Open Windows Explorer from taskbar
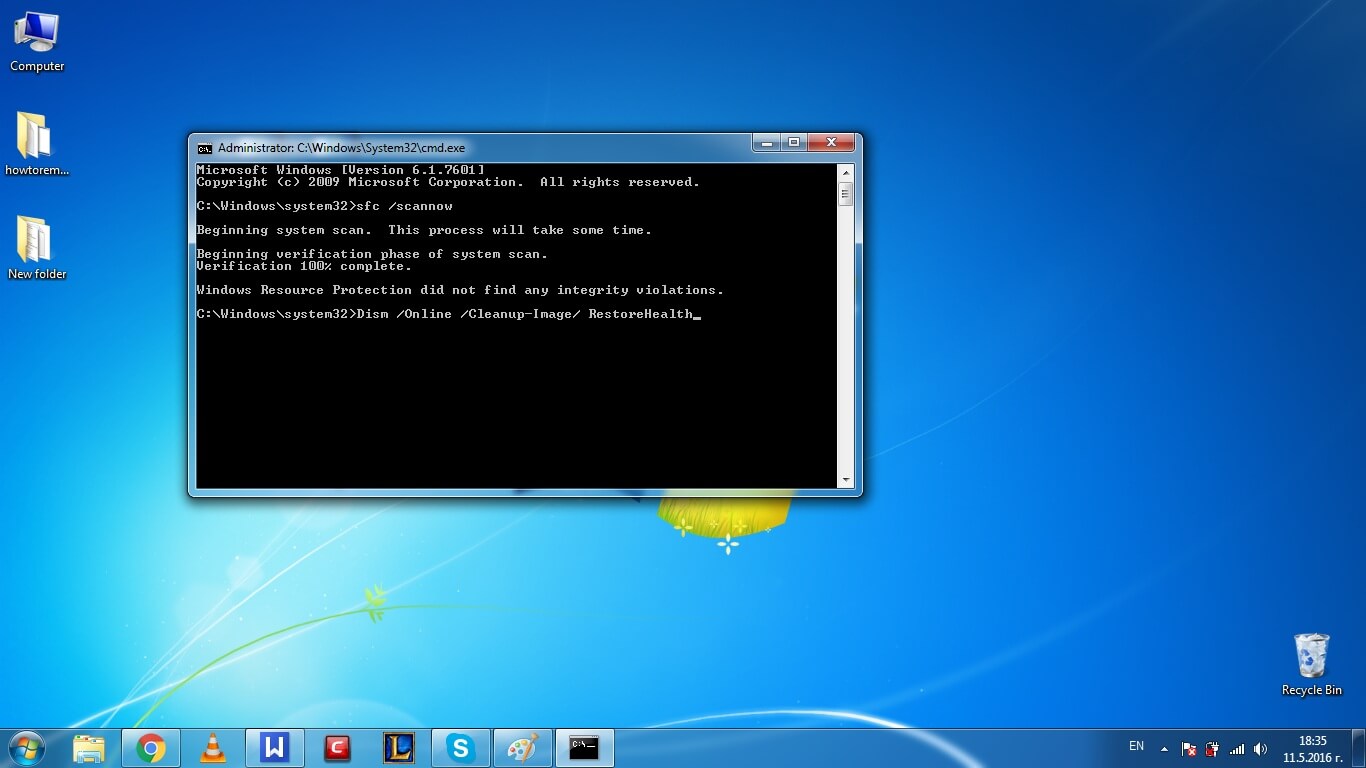The height and width of the screenshot is (768, 1366). 89,748
